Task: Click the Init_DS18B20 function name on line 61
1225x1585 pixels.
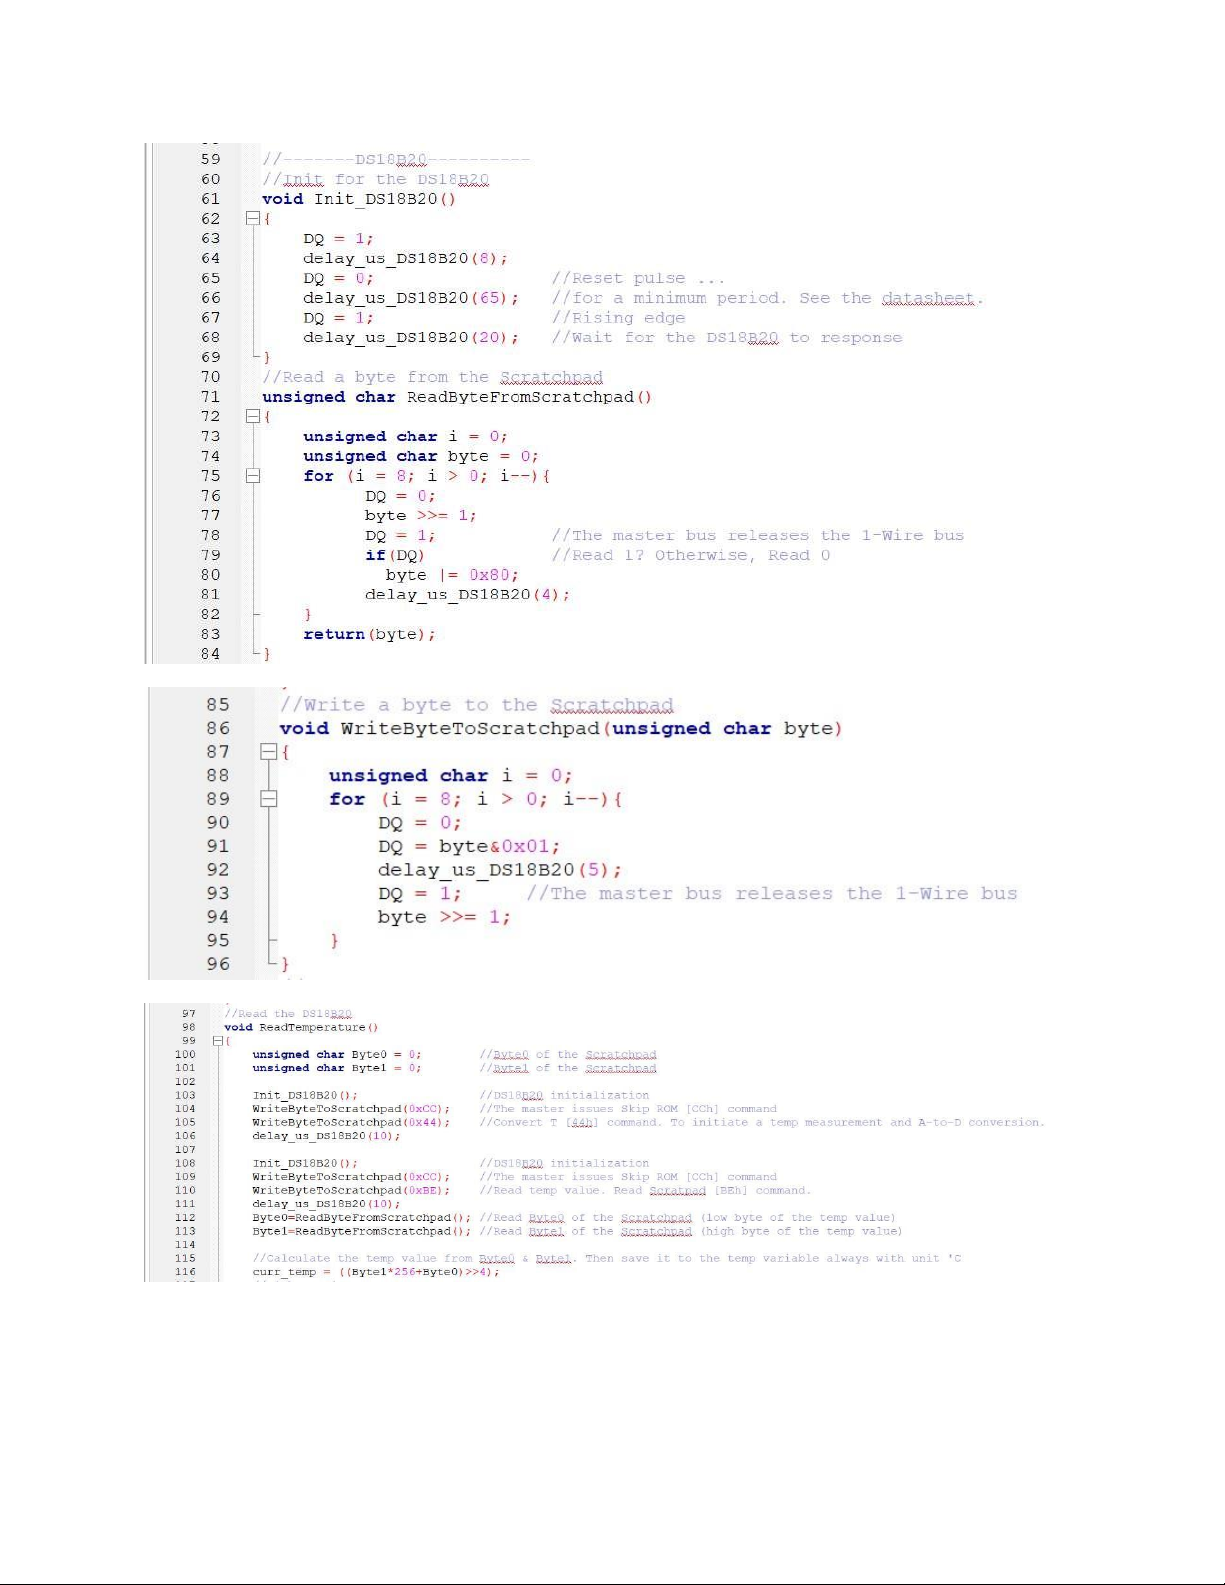Action: (x=376, y=199)
